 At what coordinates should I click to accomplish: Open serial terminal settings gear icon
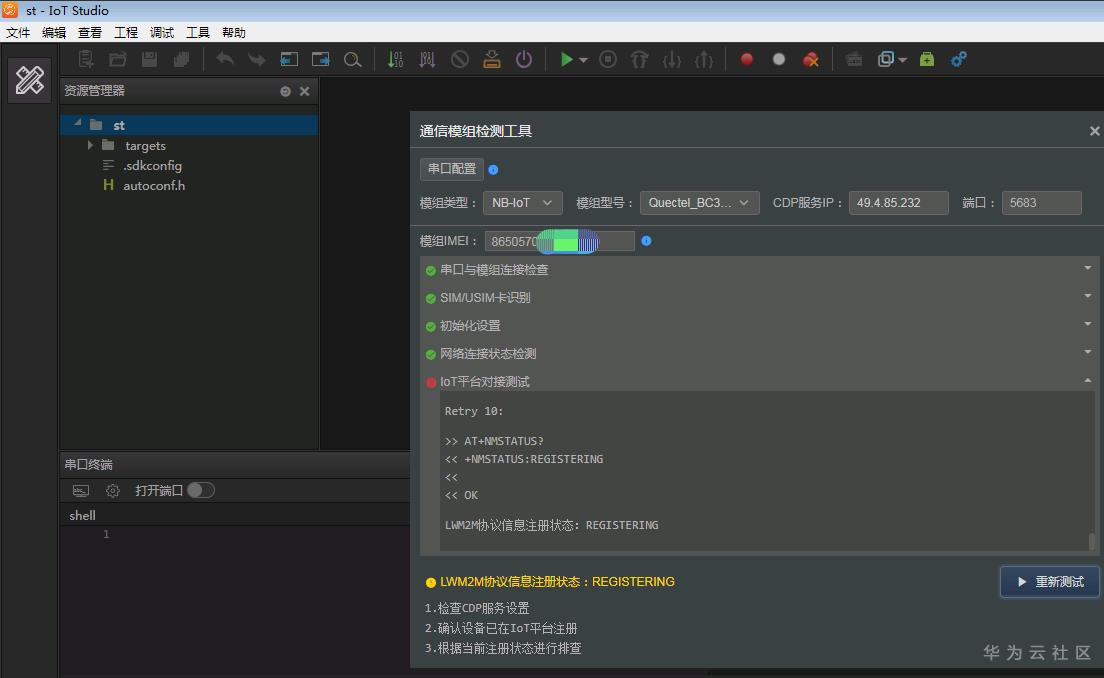point(110,490)
